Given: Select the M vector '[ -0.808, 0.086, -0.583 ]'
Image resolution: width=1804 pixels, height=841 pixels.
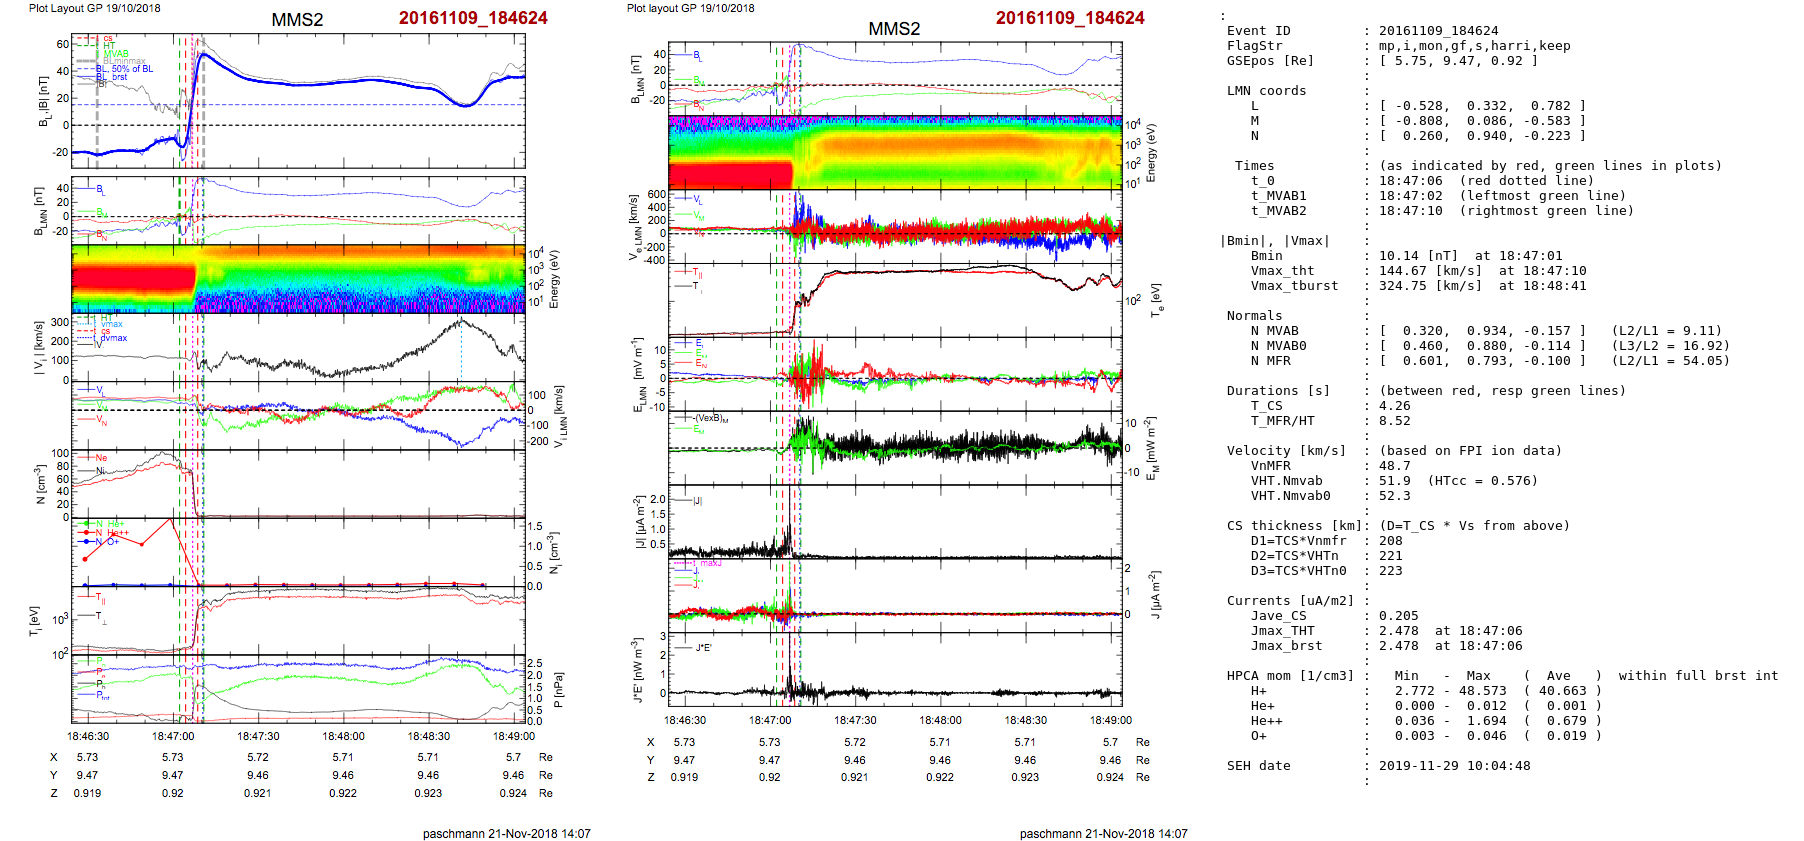Looking at the screenshot, I should pos(1482,121).
